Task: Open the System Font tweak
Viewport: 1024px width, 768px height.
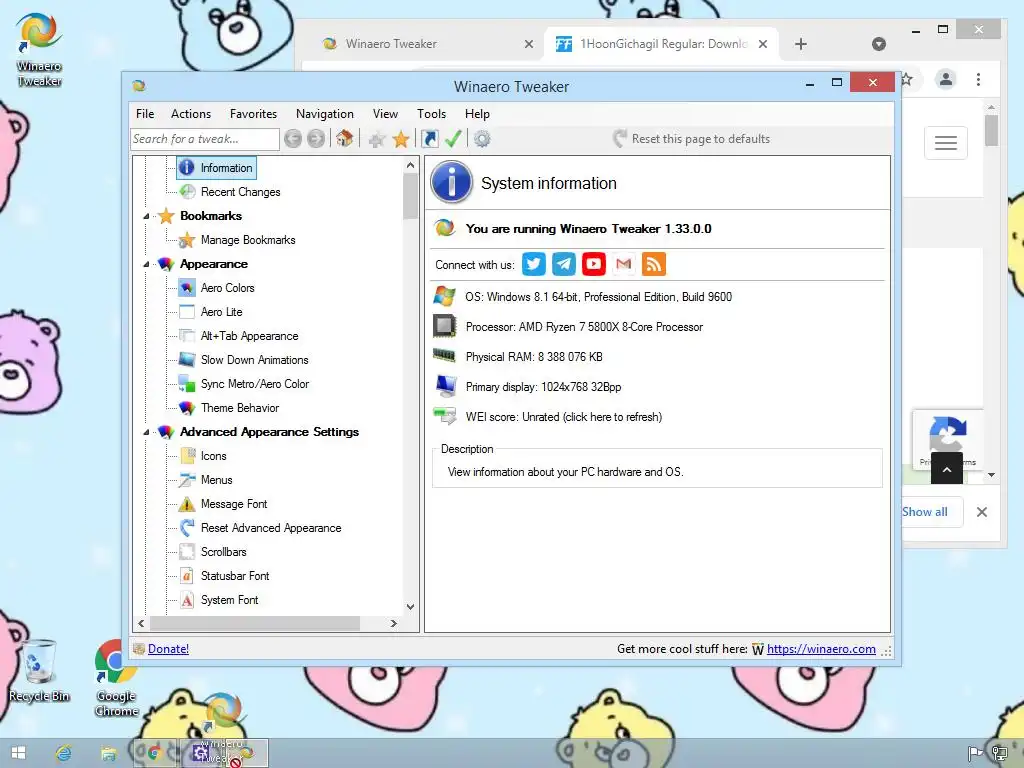Action: coord(229,600)
